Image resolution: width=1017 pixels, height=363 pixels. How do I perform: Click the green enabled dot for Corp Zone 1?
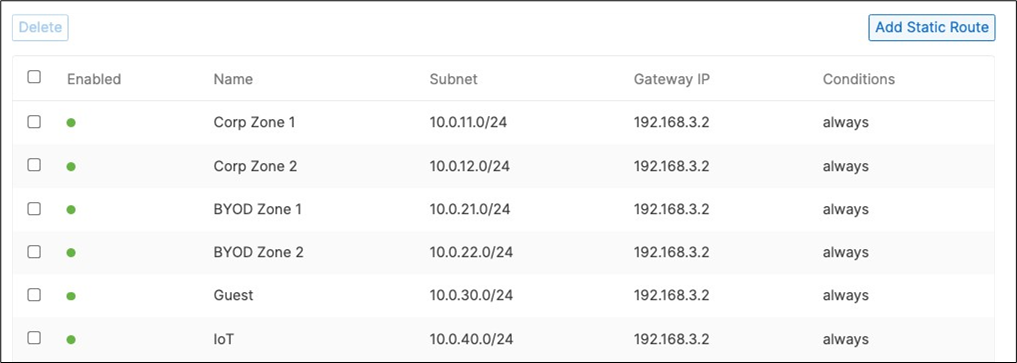click(71, 123)
